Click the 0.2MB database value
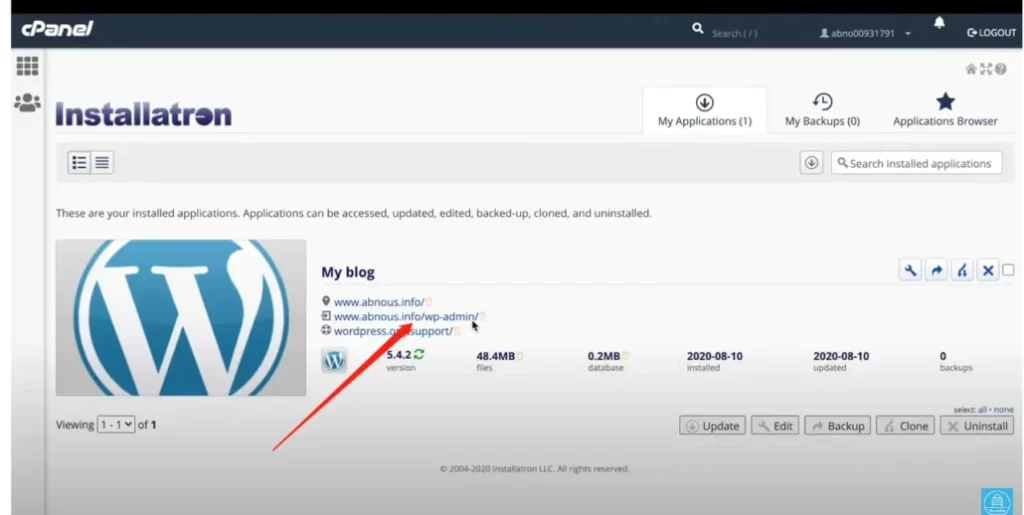 [603, 356]
